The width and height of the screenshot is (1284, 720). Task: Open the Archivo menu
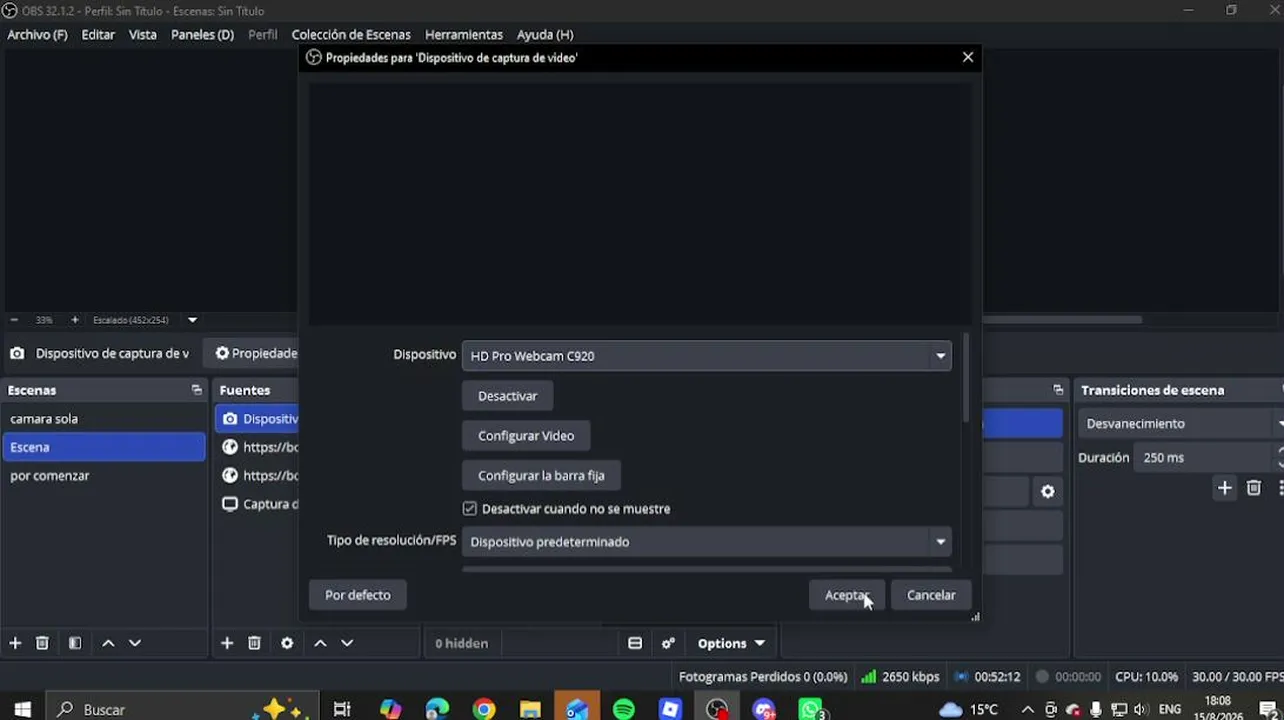point(37,34)
